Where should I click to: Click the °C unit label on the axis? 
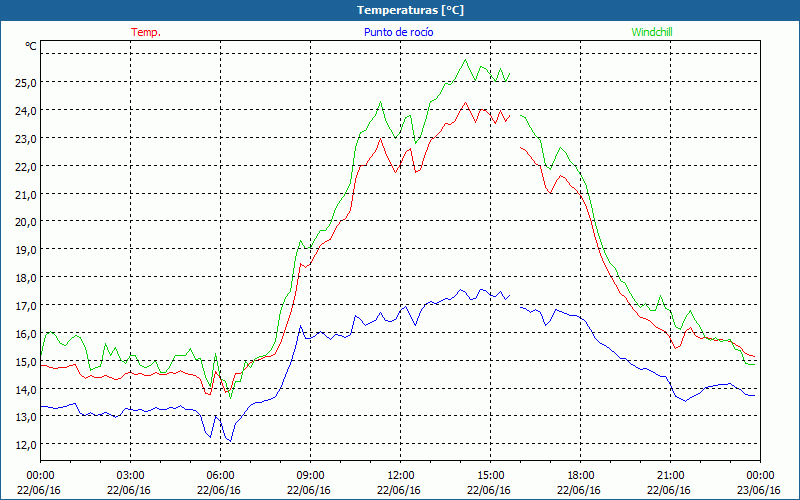point(31,46)
